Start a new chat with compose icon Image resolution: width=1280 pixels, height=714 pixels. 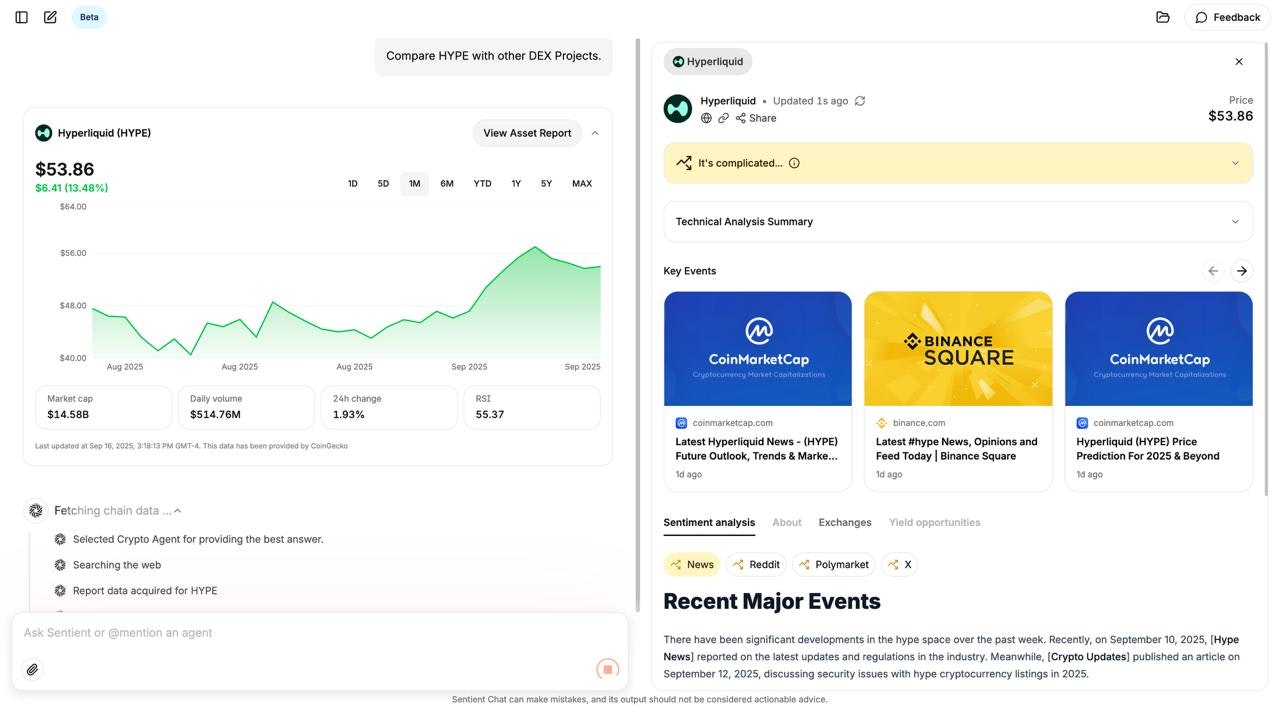click(50, 17)
